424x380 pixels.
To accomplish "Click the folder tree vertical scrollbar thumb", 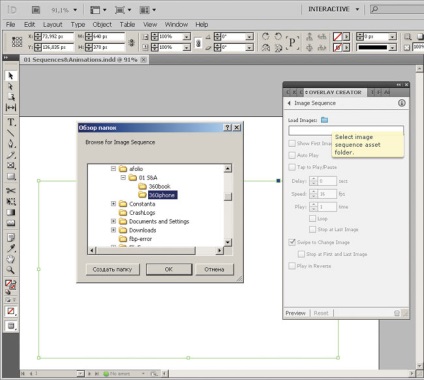I will (228, 197).
